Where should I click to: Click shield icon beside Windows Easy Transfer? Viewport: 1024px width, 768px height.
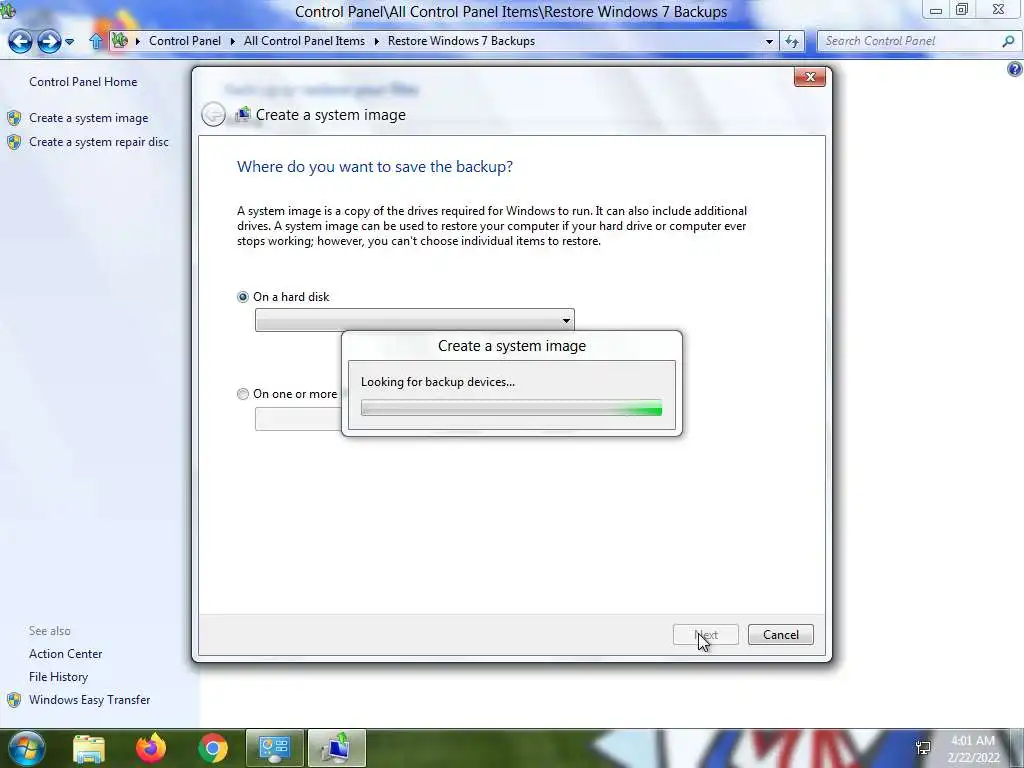(14, 700)
